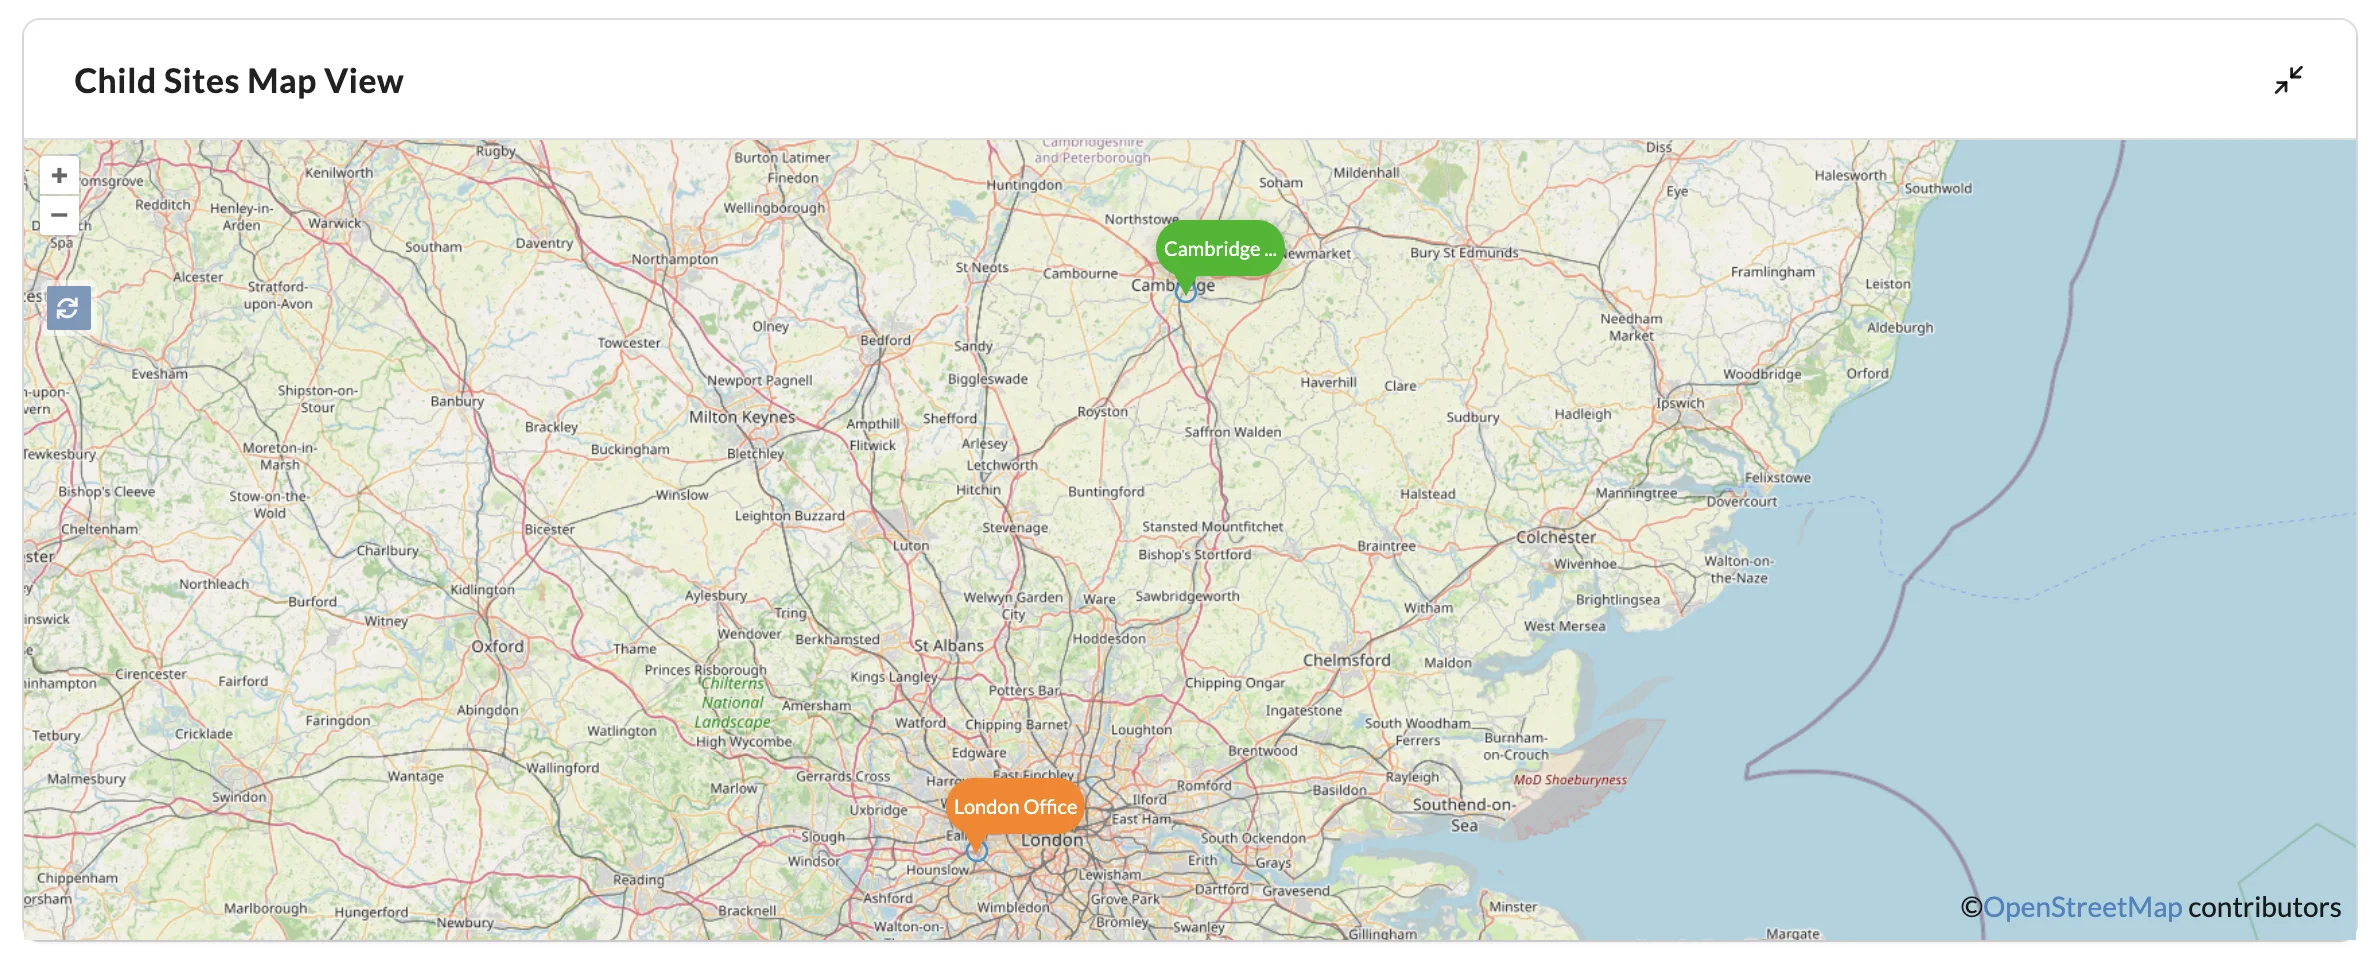Click the Stevenage map label
Image resolution: width=2376 pixels, height=964 pixels.
pos(1015,528)
